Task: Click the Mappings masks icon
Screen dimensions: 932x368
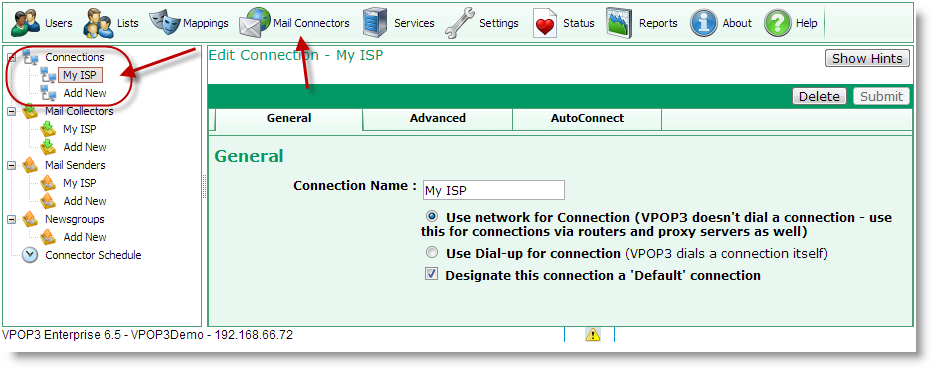Action: tap(163, 21)
